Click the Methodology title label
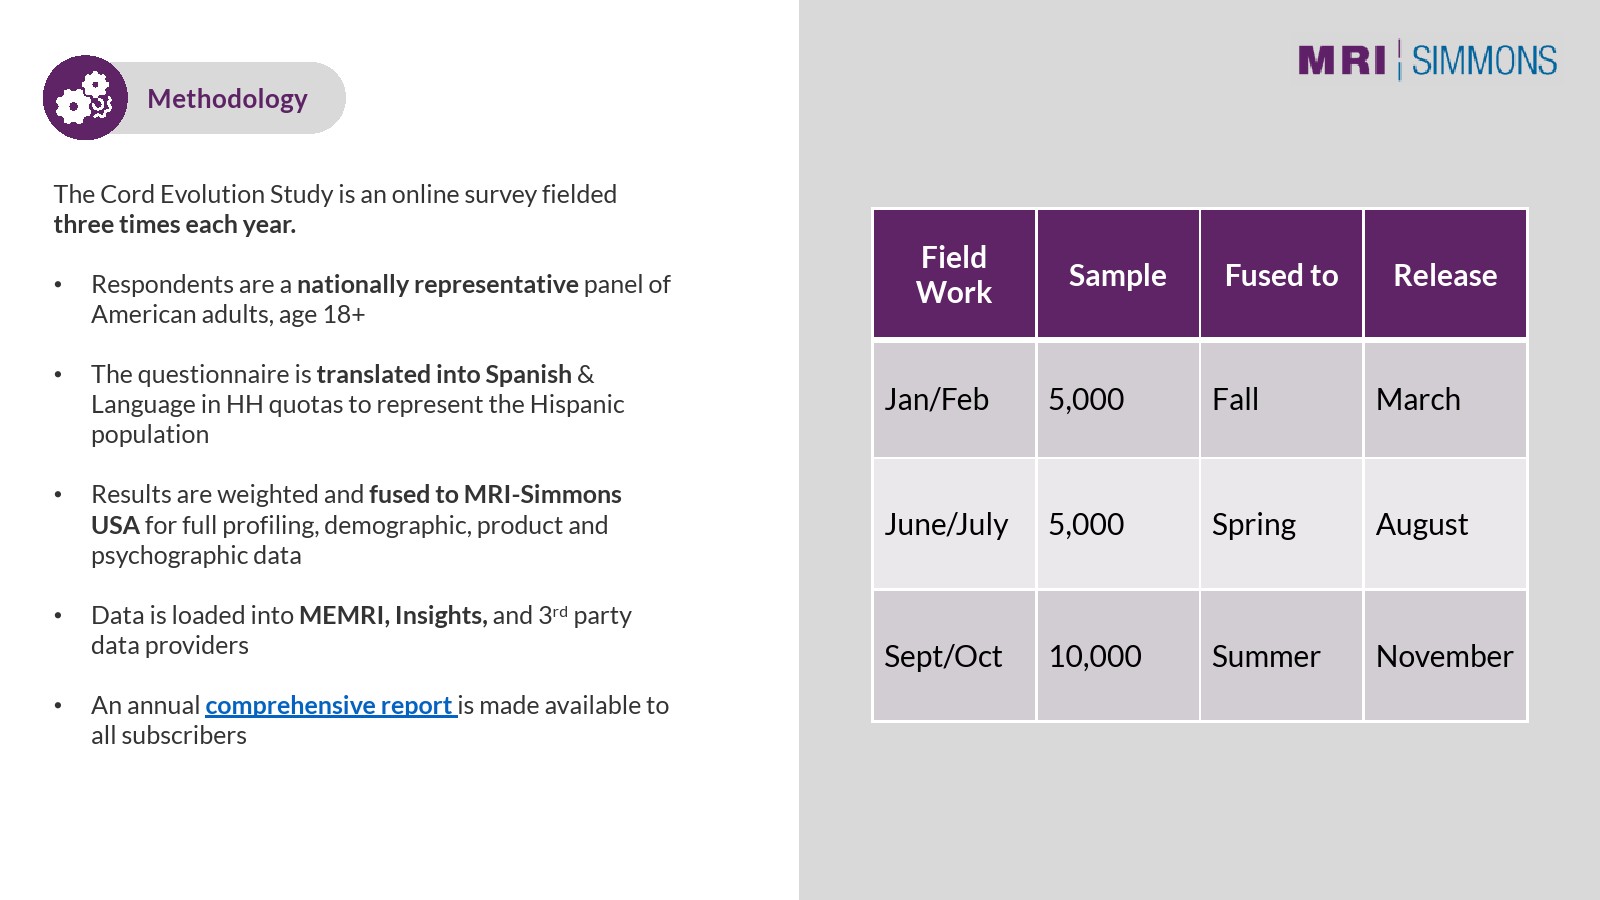The image size is (1600, 900). click(x=227, y=98)
